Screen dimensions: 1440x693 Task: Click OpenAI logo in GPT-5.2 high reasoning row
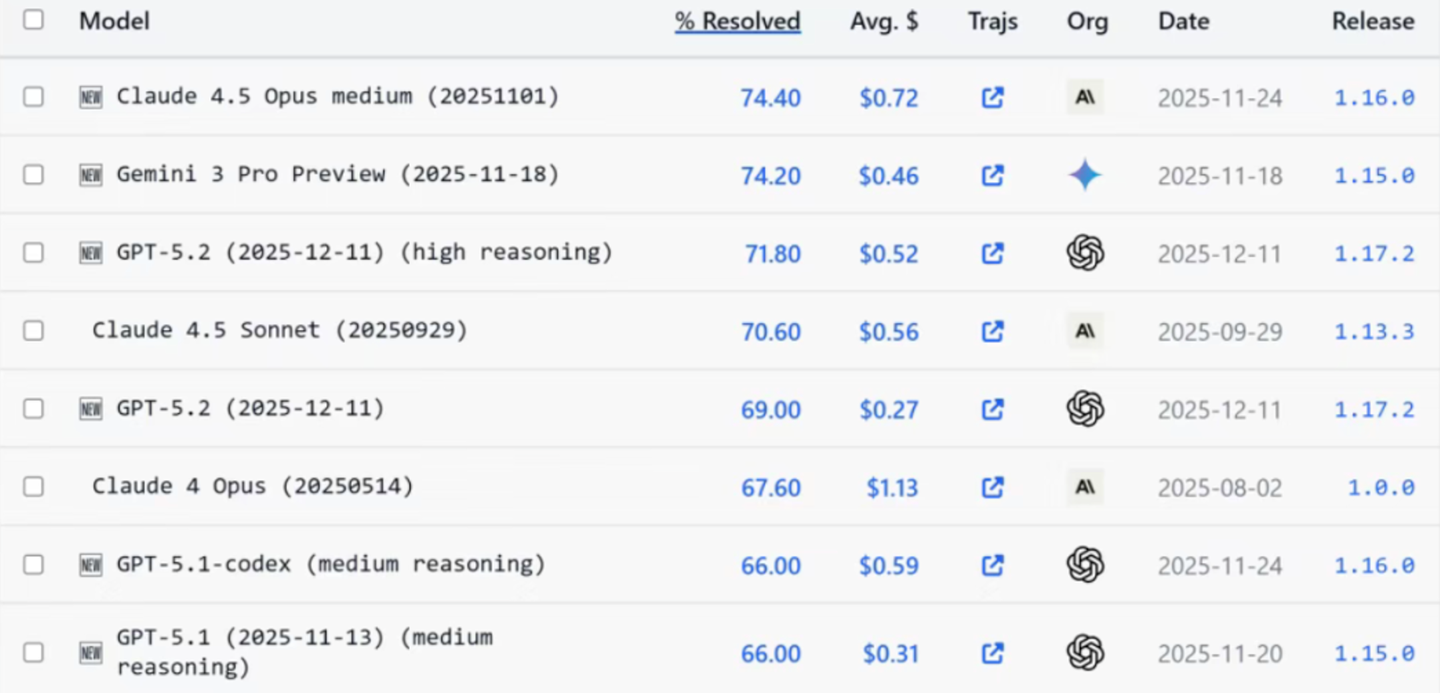[1085, 253]
